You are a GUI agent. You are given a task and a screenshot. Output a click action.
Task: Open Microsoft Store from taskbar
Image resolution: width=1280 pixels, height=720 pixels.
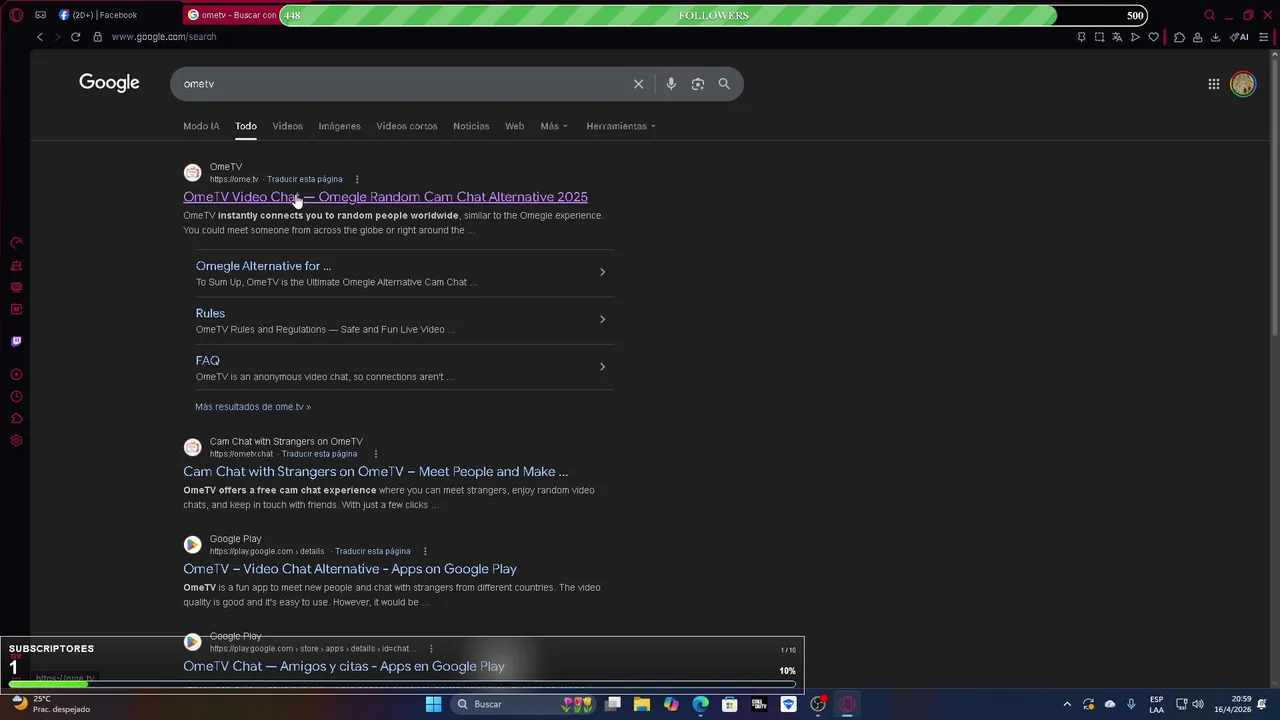click(x=730, y=704)
